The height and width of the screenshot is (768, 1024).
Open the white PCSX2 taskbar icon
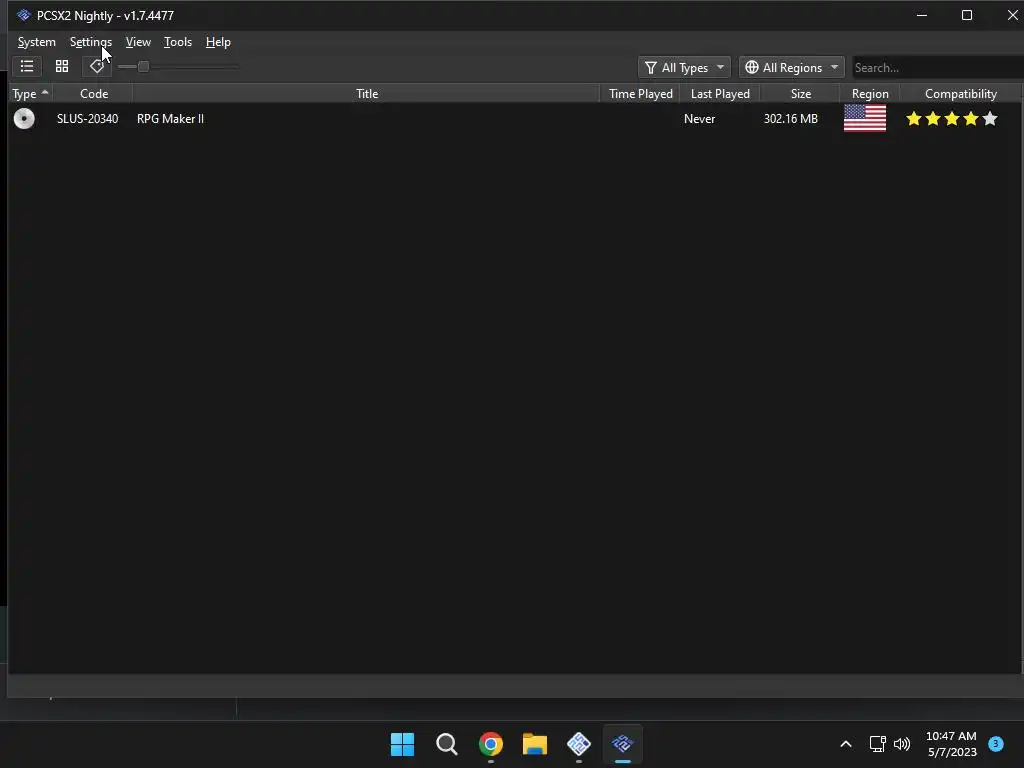(579, 744)
